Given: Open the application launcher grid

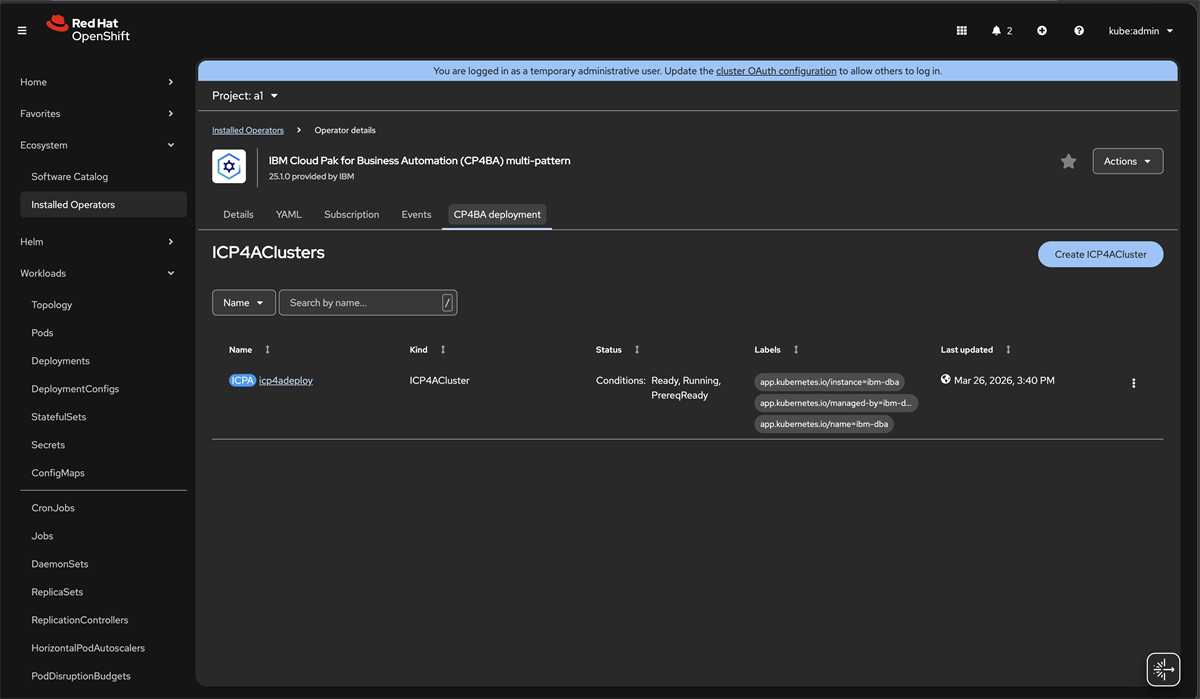Looking at the screenshot, I should pyautogui.click(x=962, y=31).
